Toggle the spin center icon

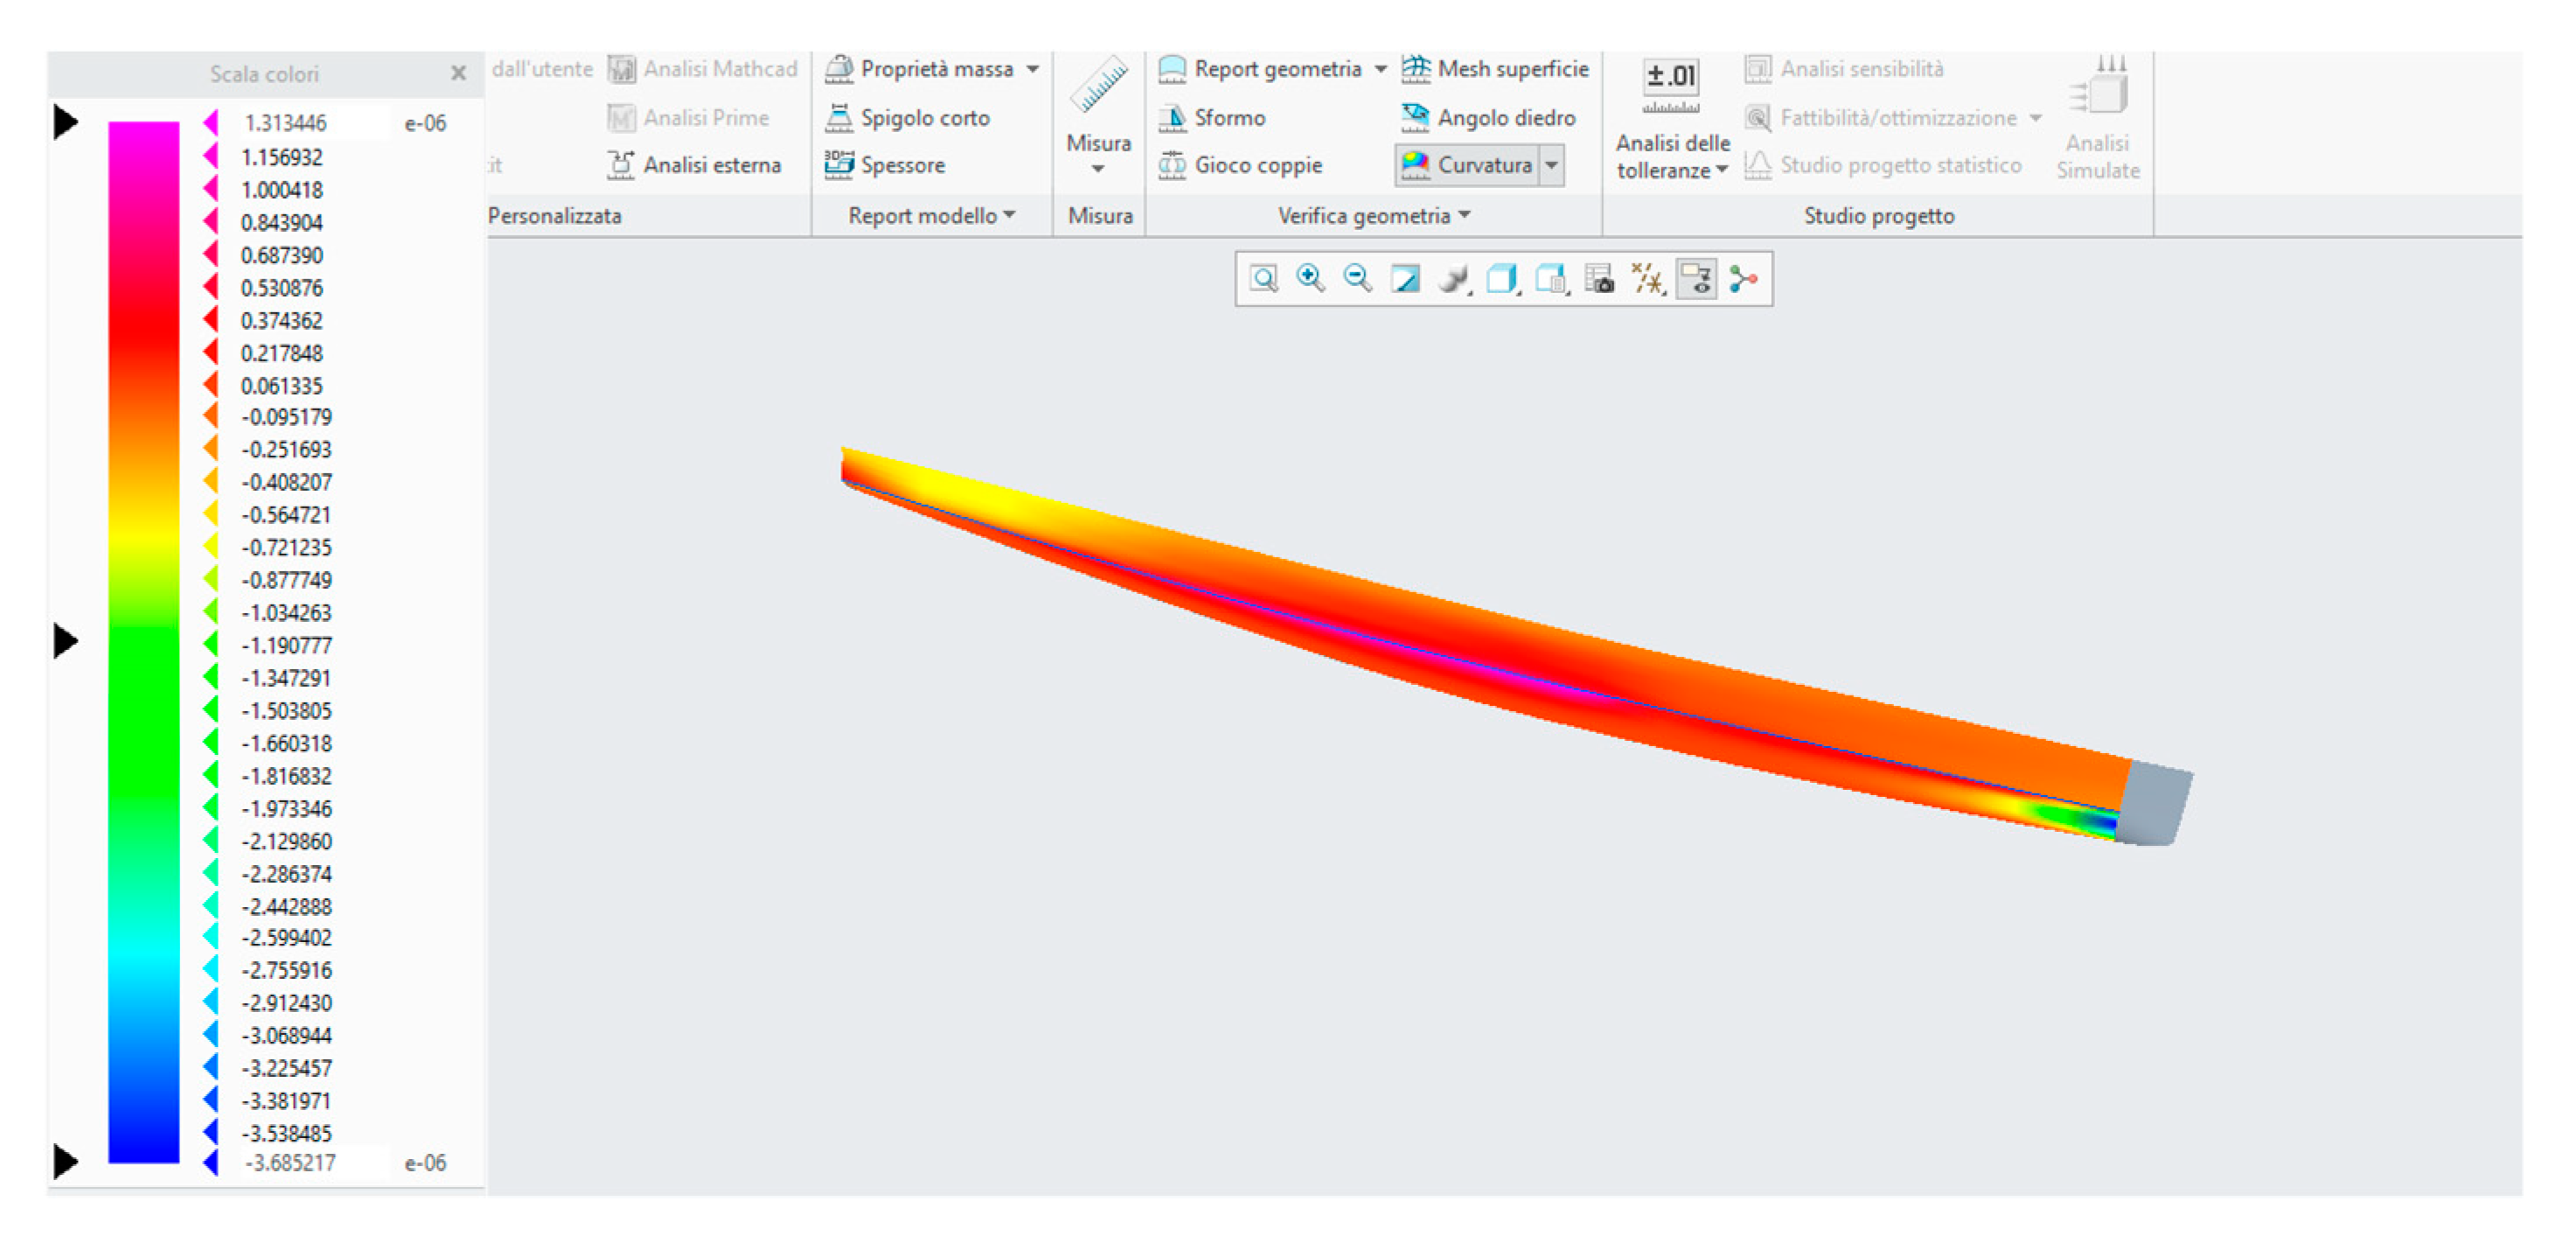tap(1743, 279)
